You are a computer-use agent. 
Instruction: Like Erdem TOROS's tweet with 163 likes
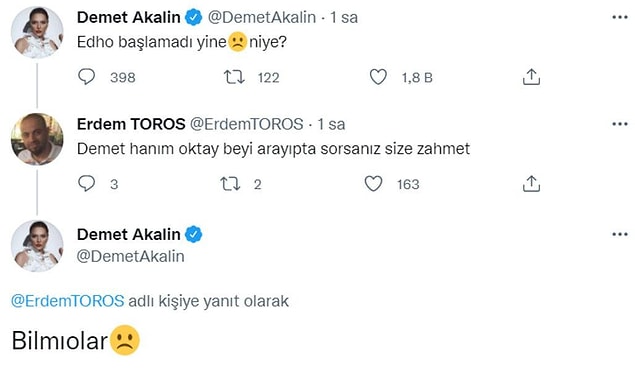373,184
